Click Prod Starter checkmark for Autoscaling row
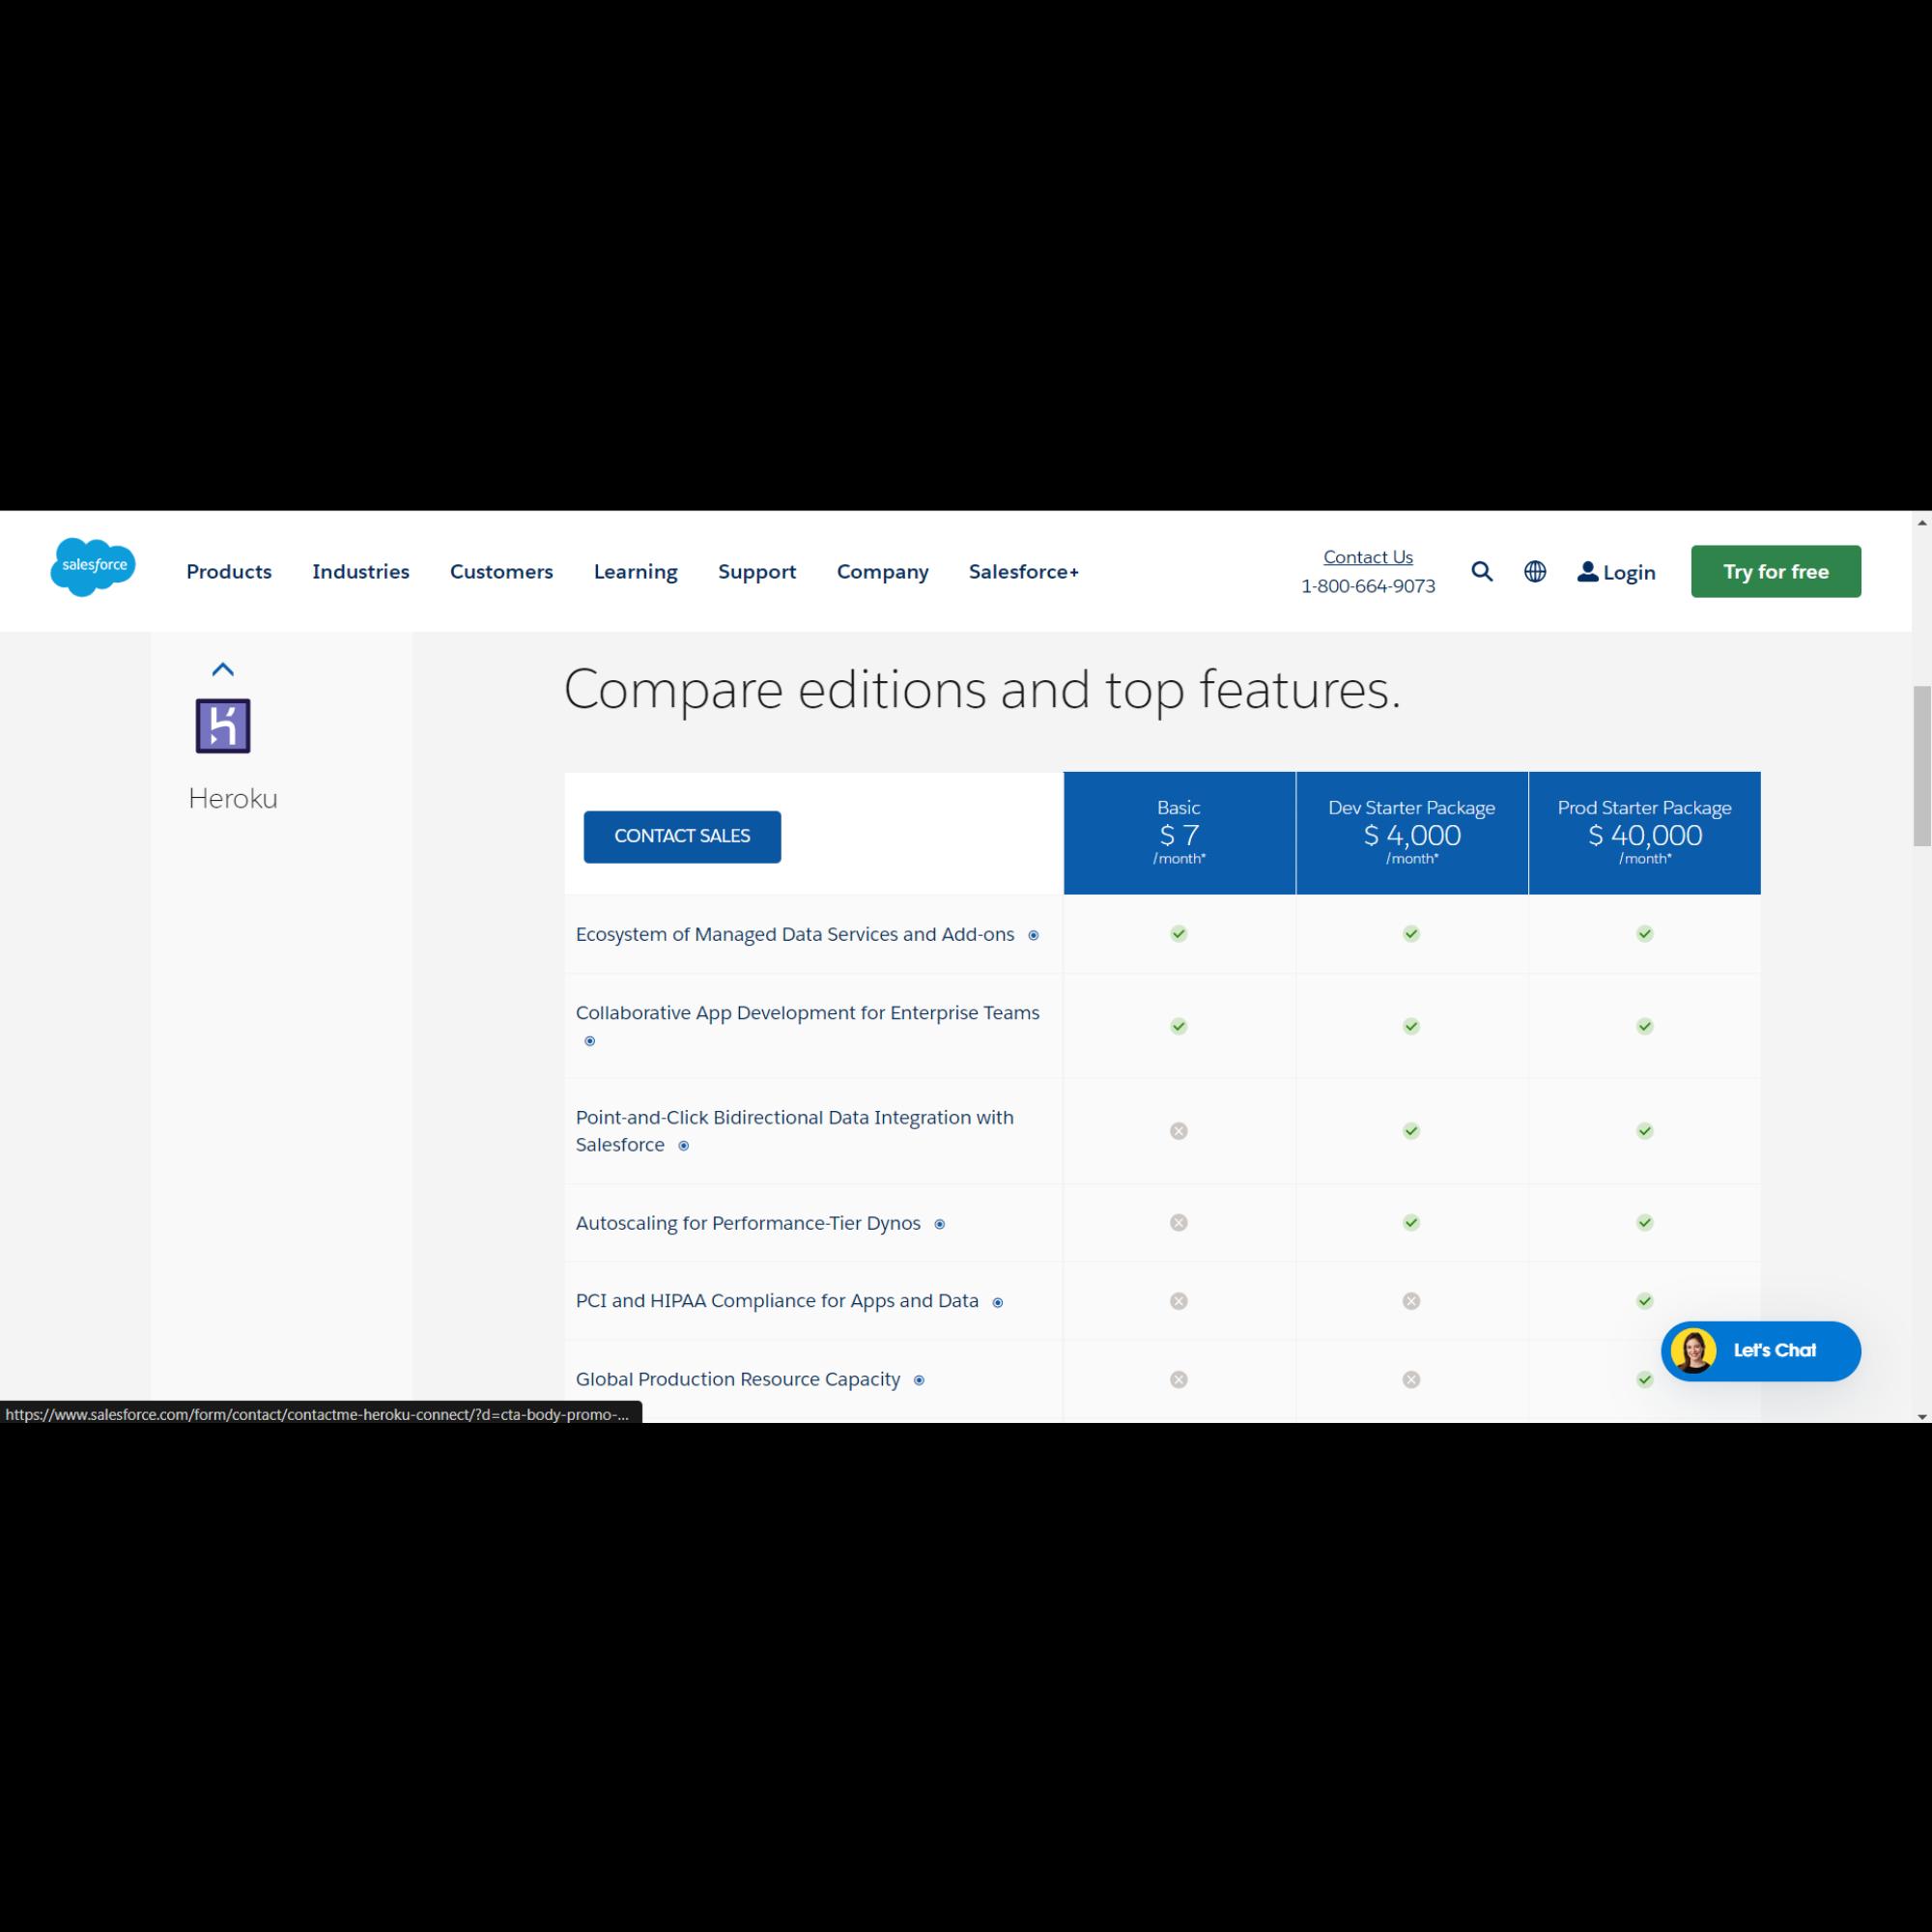Viewport: 1932px width, 1932px height. [x=1644, y=1222]
